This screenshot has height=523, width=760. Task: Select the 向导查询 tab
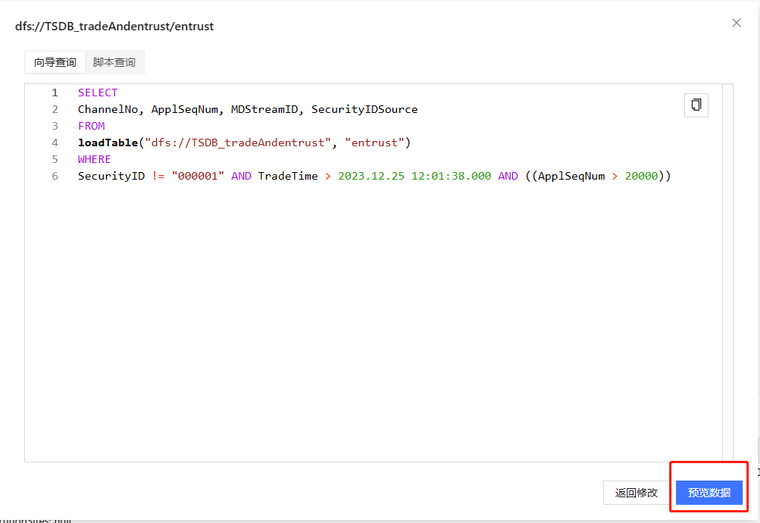pyautogui.click(x=55, y=63)
